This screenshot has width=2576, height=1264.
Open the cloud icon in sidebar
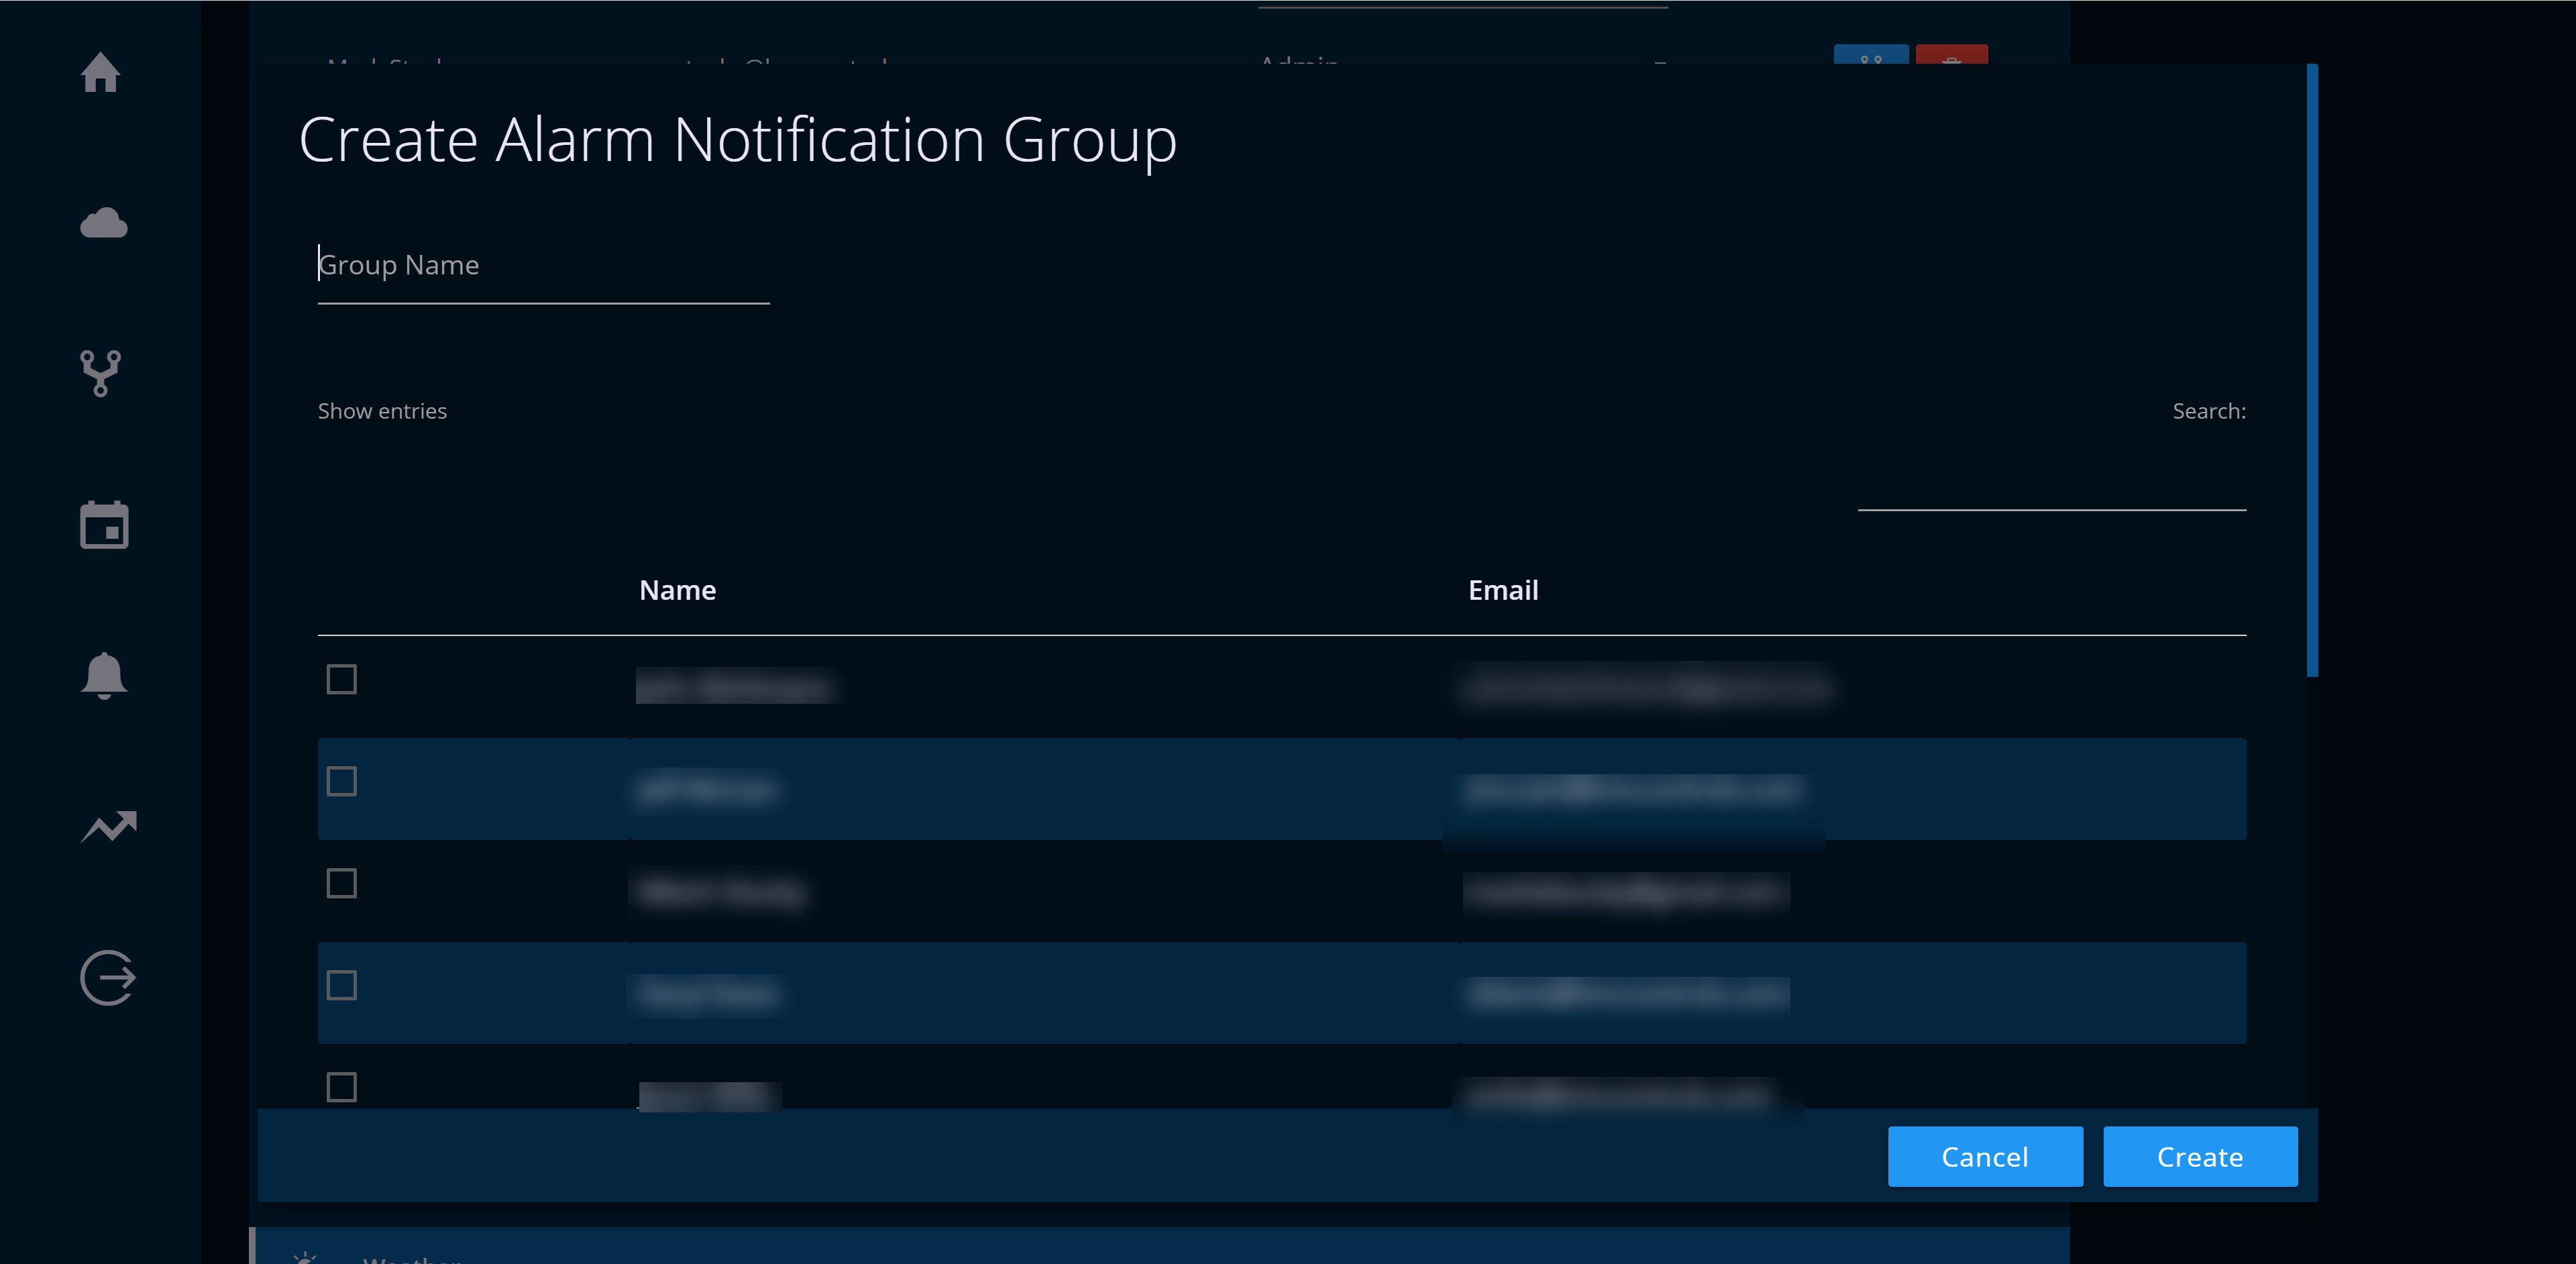pyautogui.click(x=104, y=223)
